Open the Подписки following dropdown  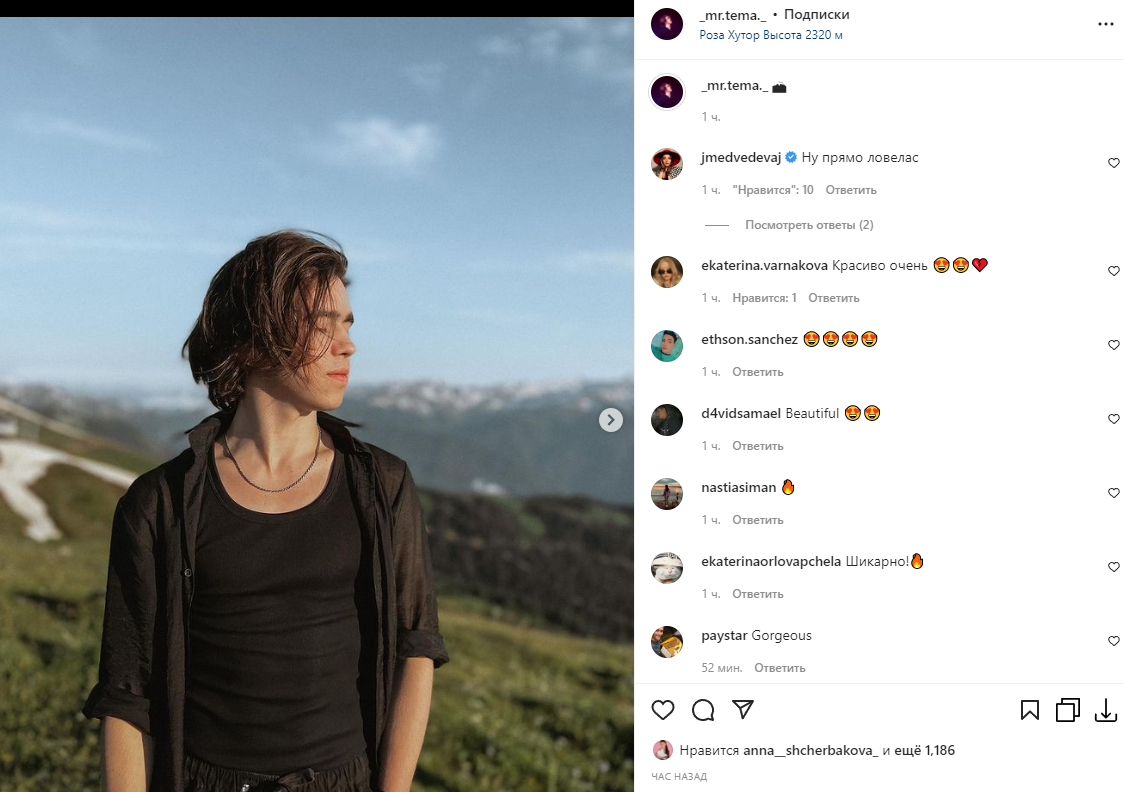816,15
